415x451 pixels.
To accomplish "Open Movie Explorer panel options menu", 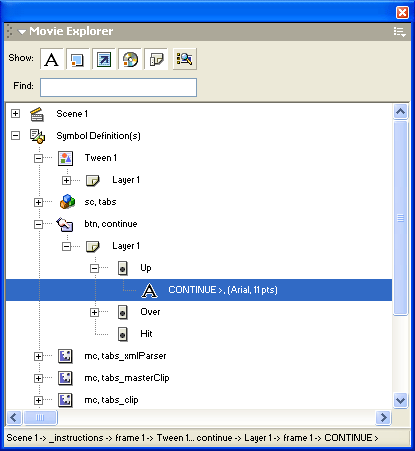I will tap(399, 32).
